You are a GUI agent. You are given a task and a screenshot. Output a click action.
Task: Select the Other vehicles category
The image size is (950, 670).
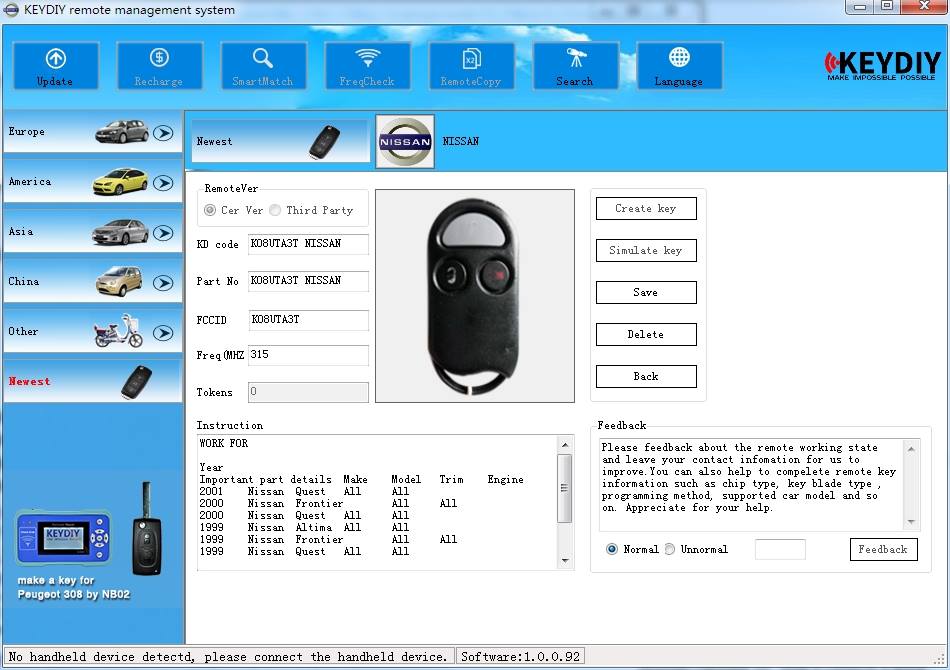coord(93,331)
